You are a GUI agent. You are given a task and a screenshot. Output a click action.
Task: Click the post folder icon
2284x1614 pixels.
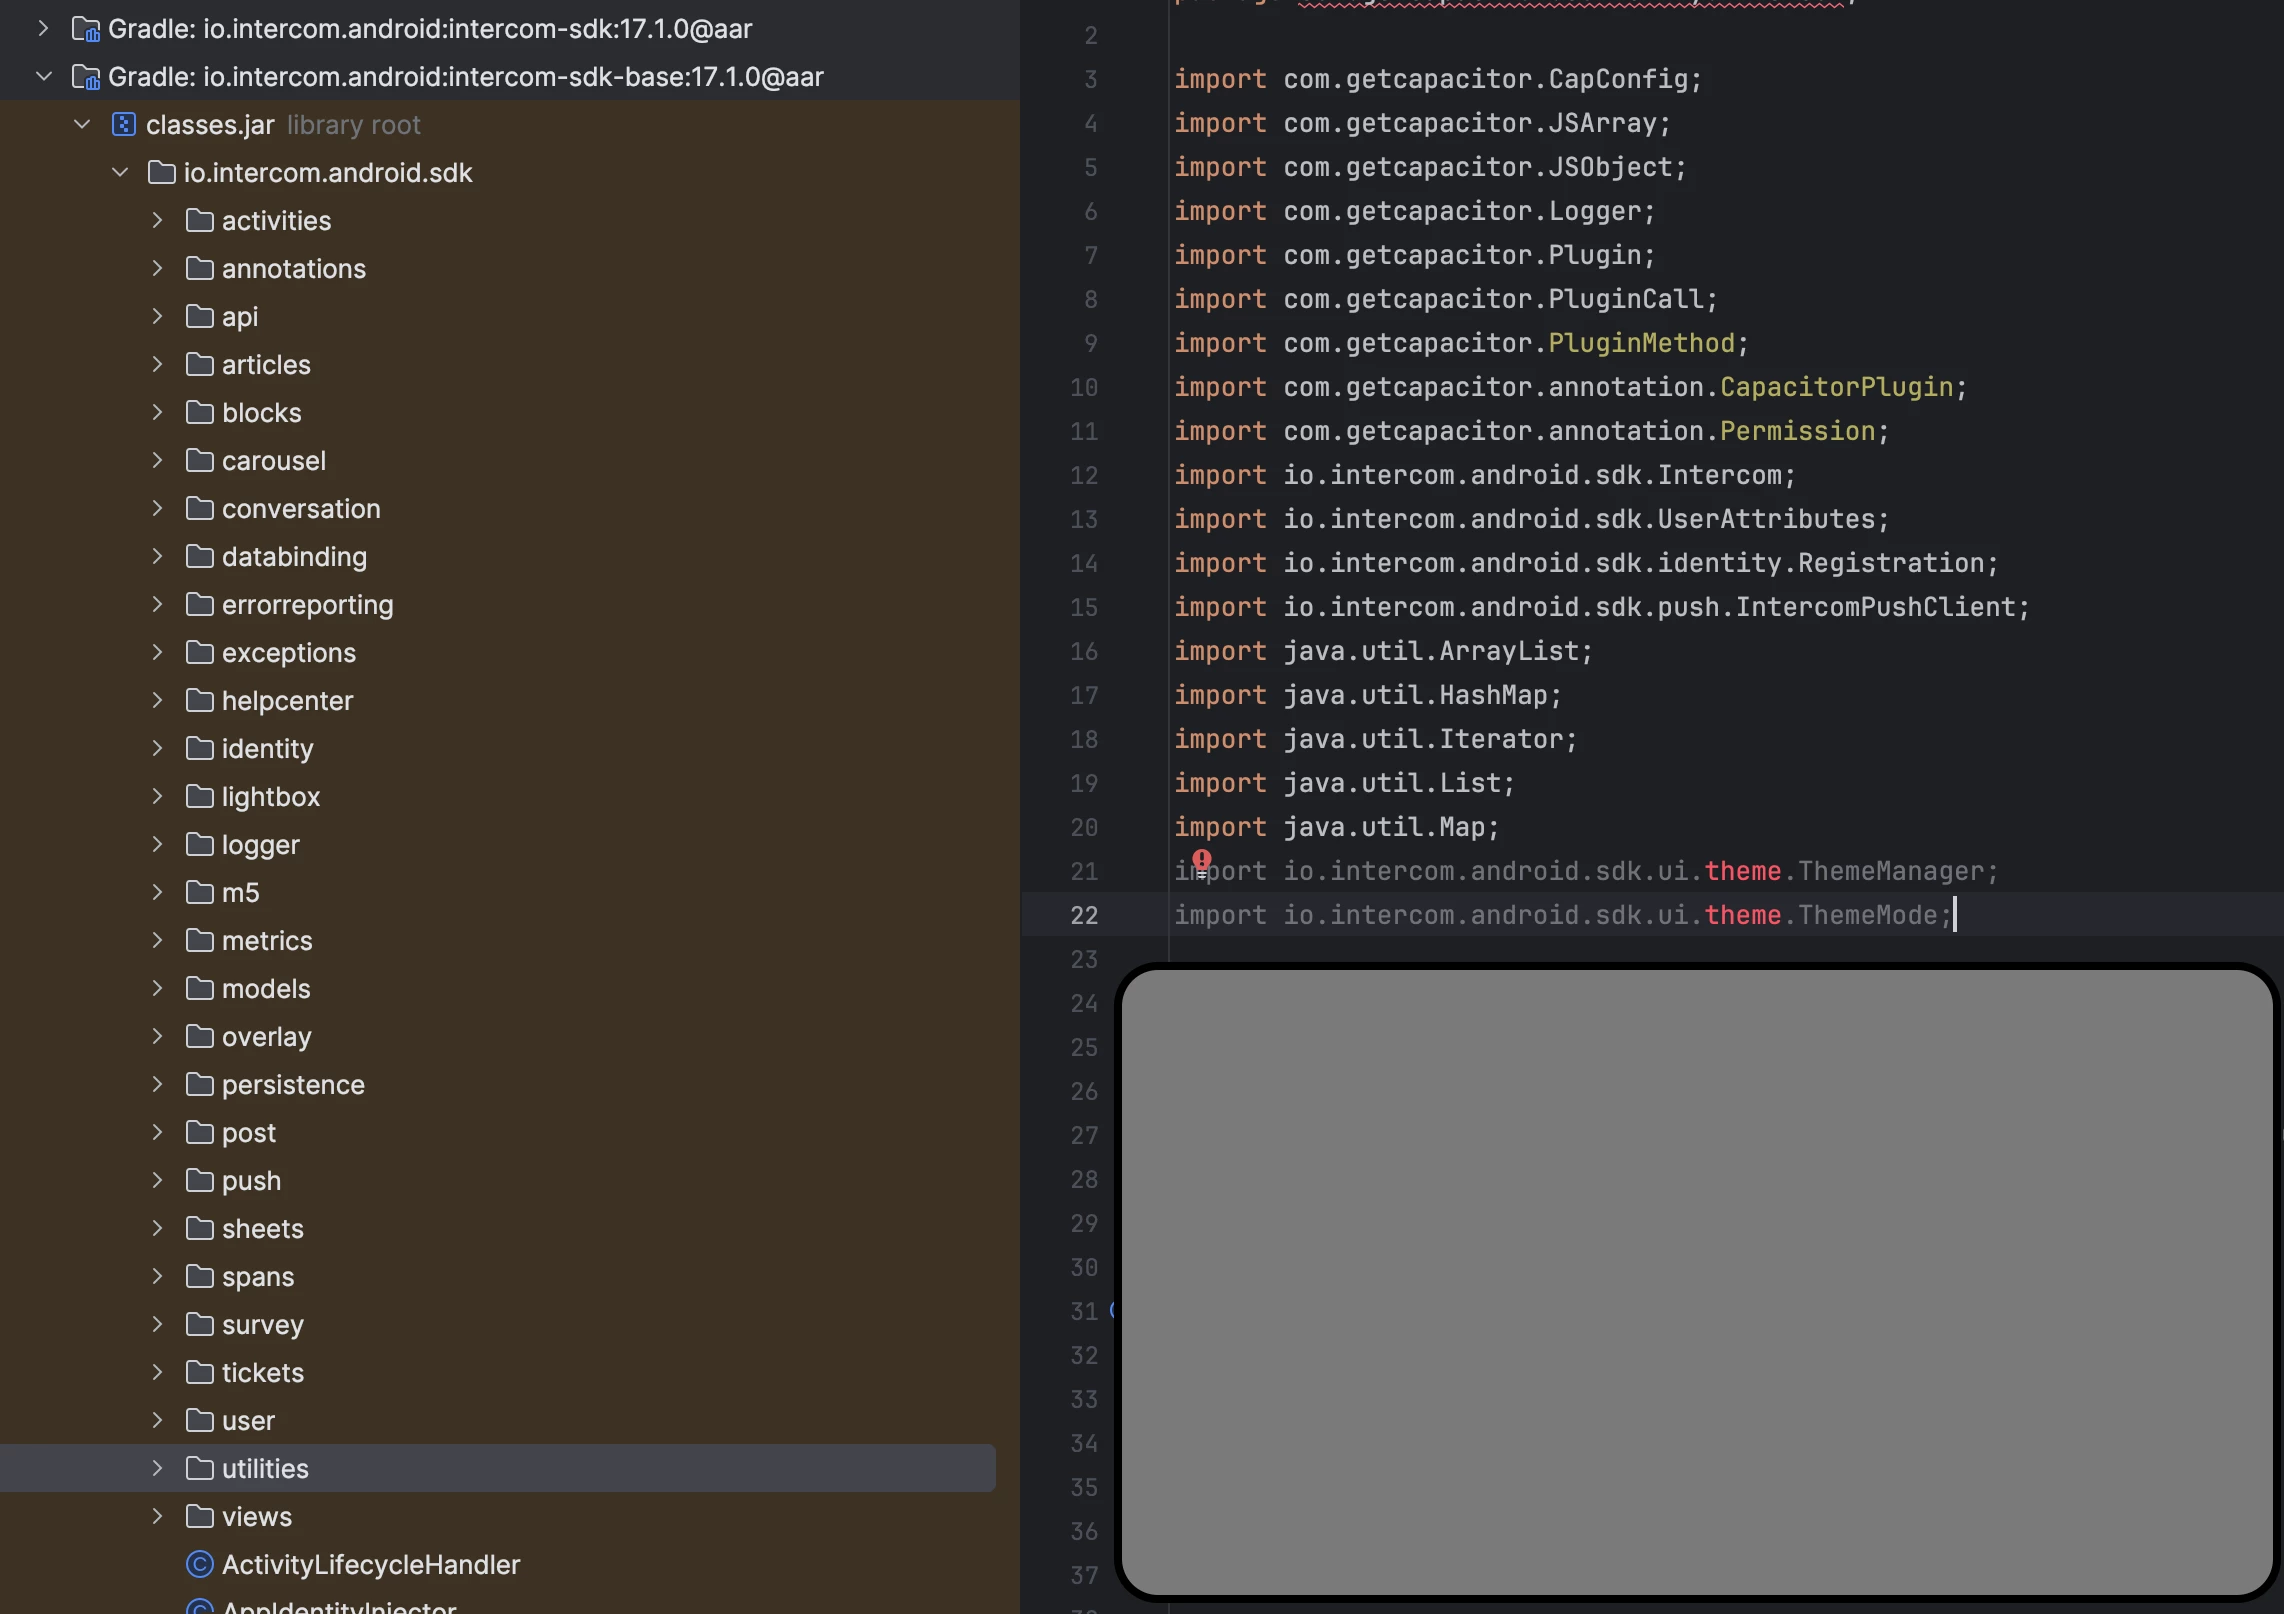click(x=200, y=1133)
